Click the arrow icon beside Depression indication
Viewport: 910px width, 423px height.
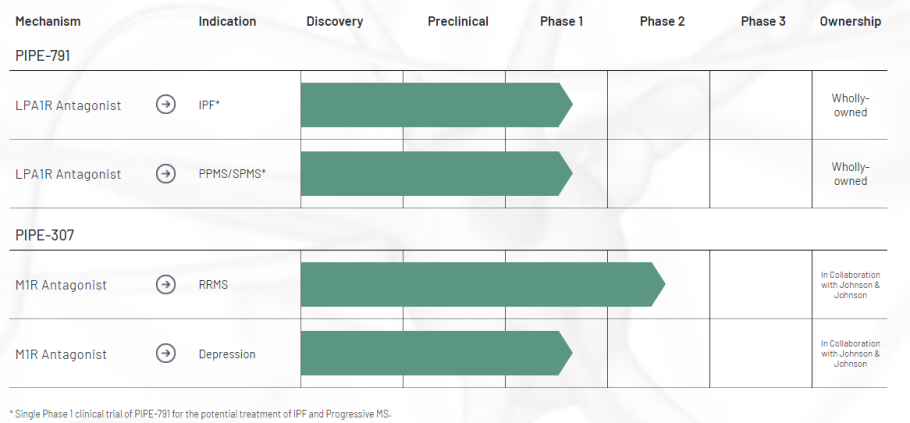166,354
